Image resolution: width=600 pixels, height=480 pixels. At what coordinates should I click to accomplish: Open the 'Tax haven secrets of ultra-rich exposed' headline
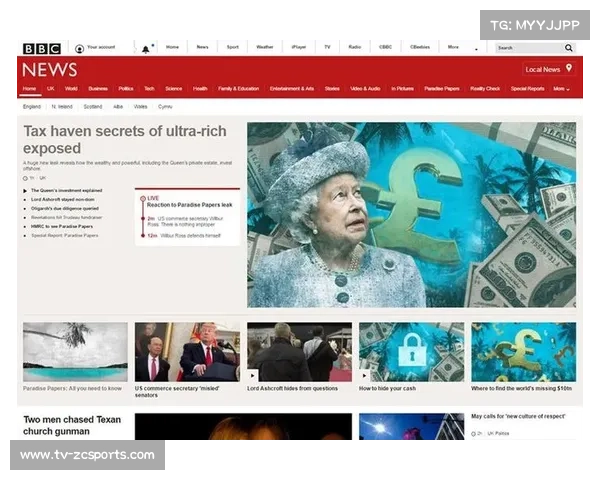(125, 139)
